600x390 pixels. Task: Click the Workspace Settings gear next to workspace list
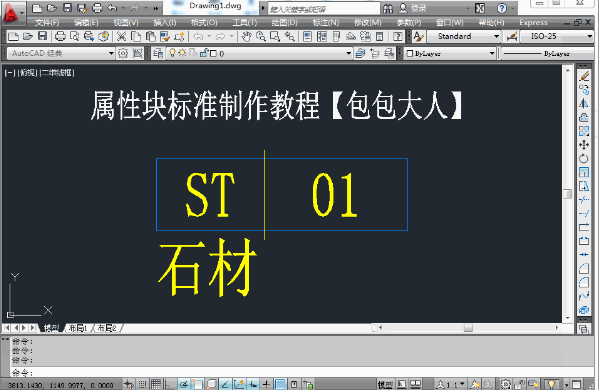point(123,53)
